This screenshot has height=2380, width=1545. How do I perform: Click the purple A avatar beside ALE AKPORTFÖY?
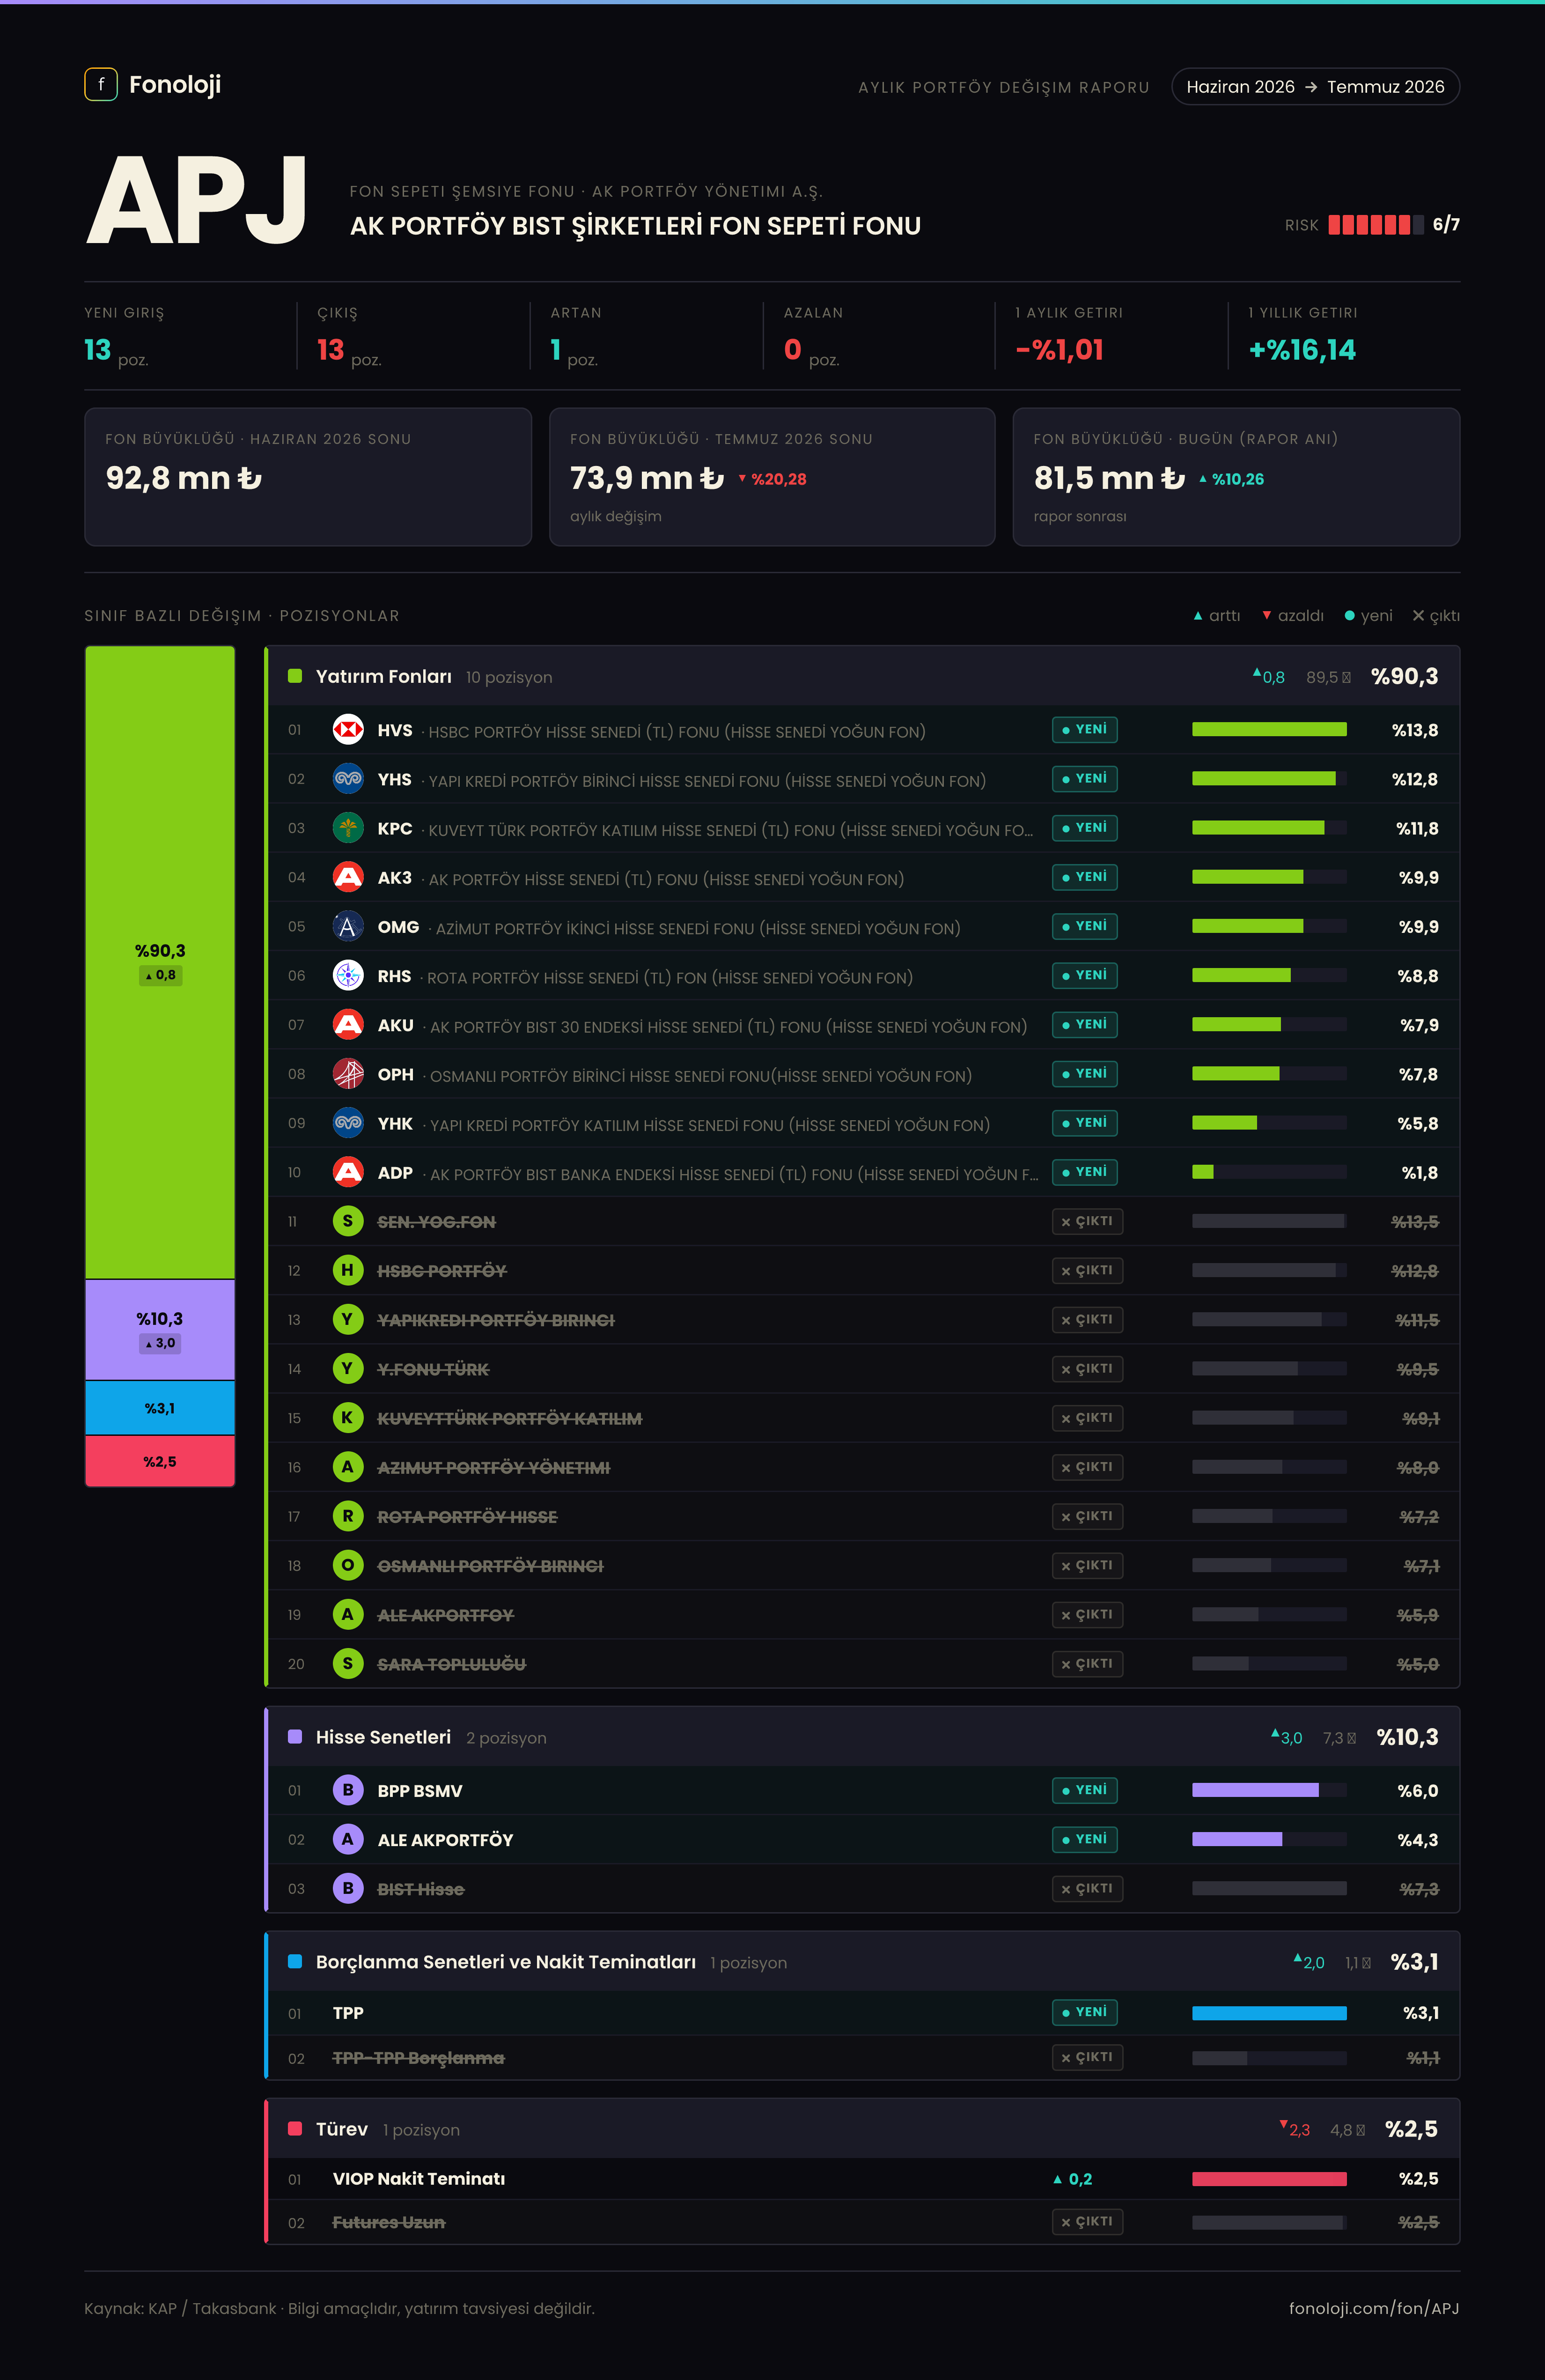(348, 1839)
